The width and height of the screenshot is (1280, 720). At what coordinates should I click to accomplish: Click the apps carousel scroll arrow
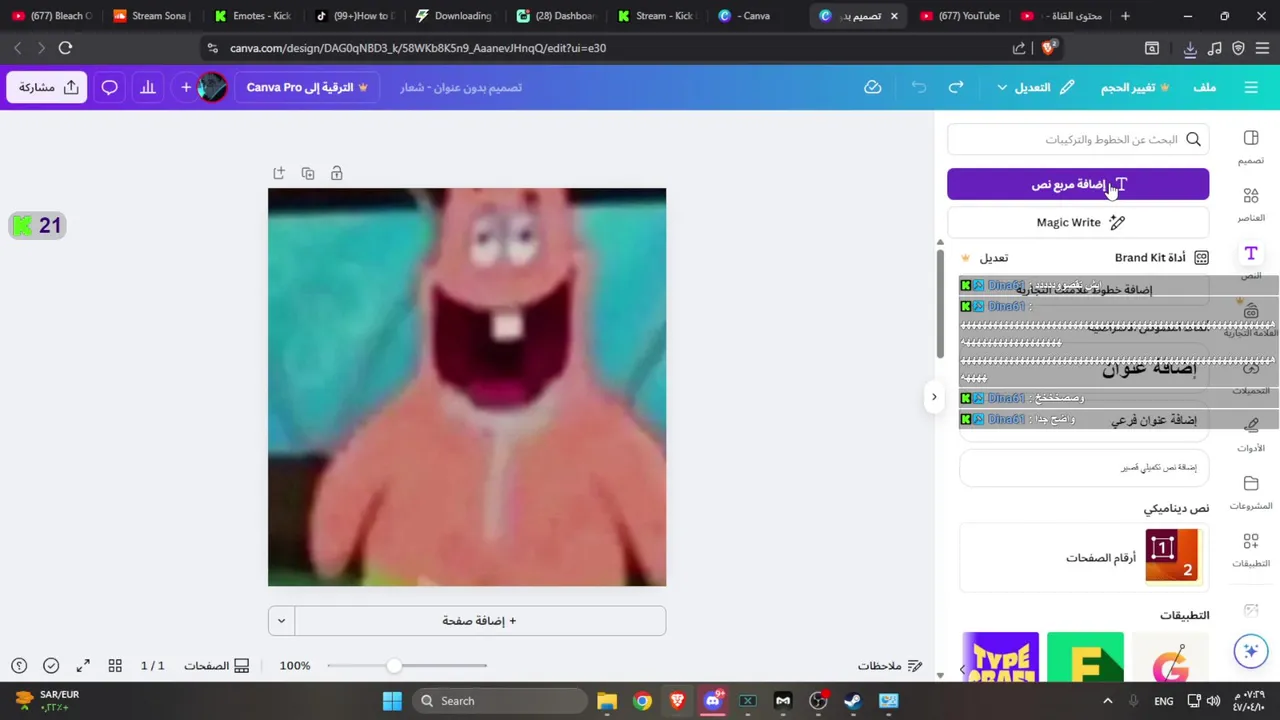[963, 669]
